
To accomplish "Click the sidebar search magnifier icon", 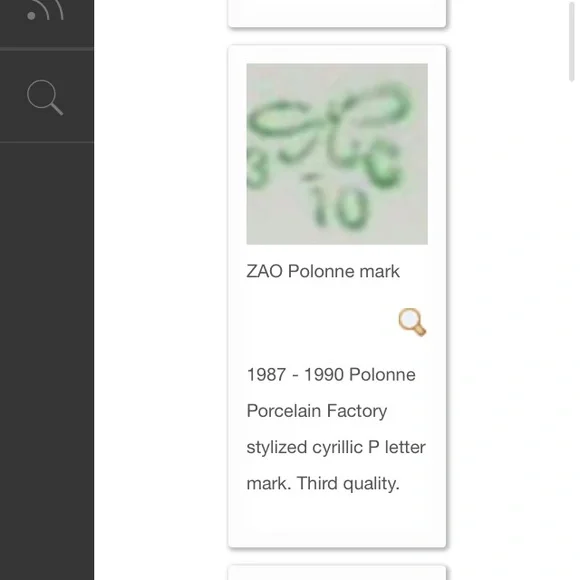I will [45, 97].
